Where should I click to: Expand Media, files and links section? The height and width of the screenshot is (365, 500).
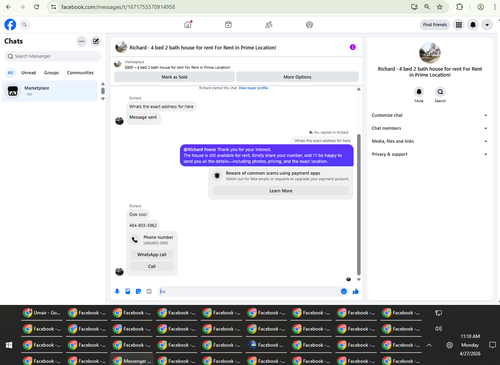coord(429,141)
